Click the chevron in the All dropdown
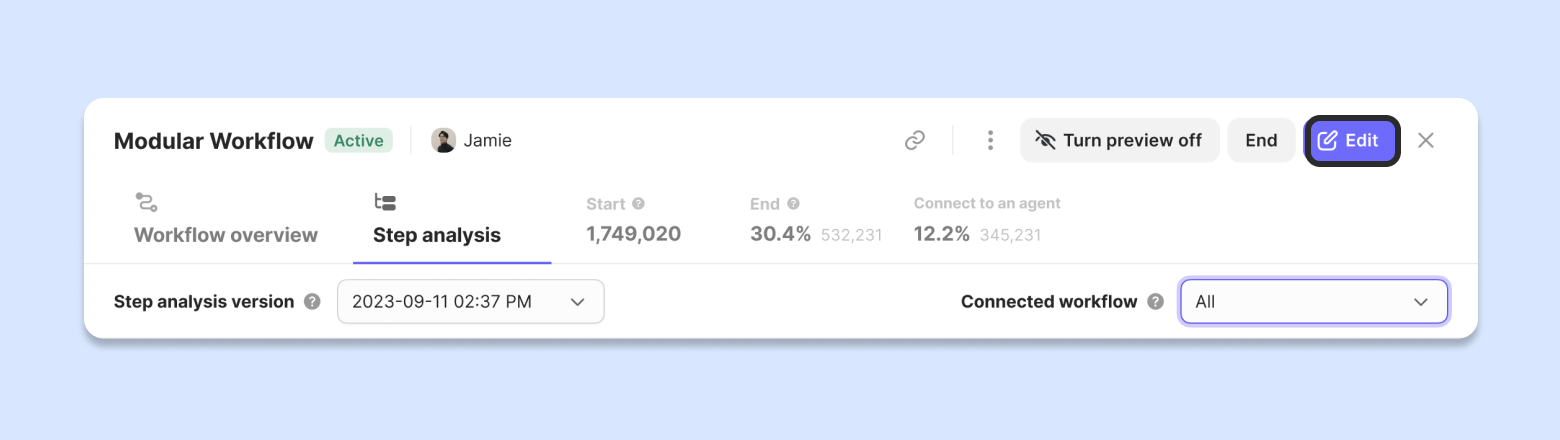Screen dimensions: 1560x440 pos(1421,302)
